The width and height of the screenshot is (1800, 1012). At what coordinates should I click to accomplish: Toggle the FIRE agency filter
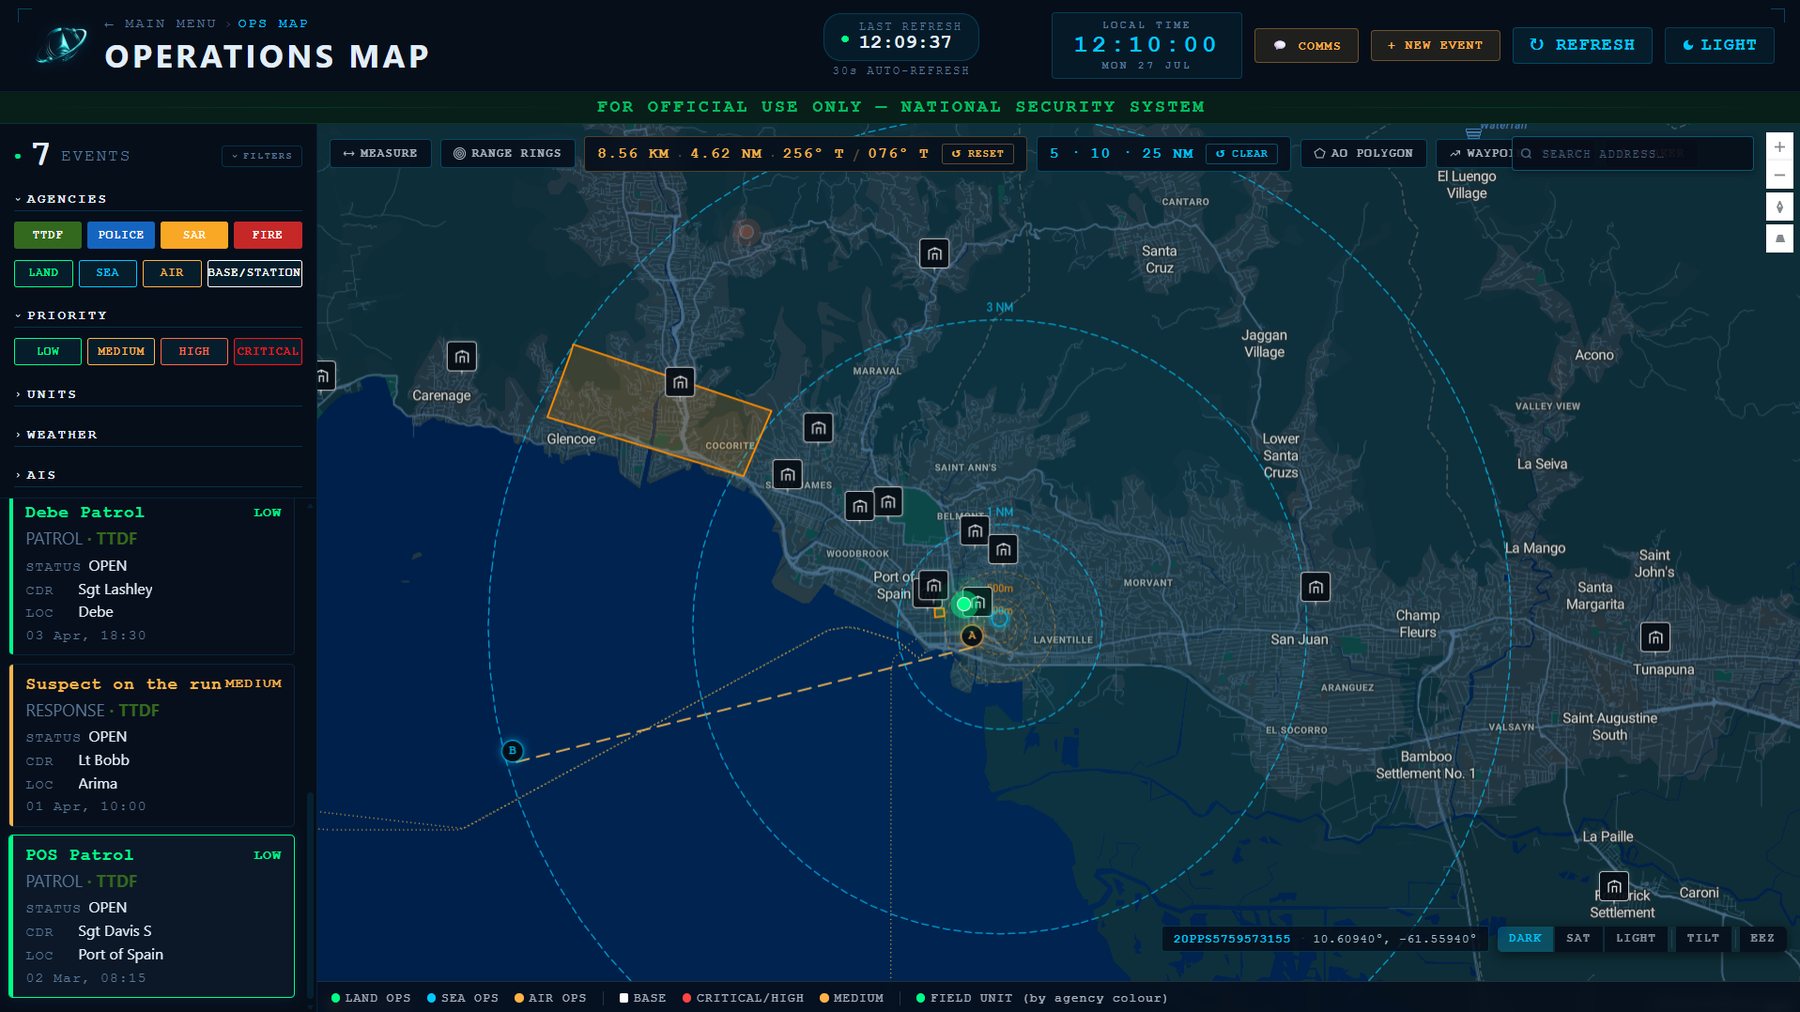pyautogui.click(x=267, y=235)
